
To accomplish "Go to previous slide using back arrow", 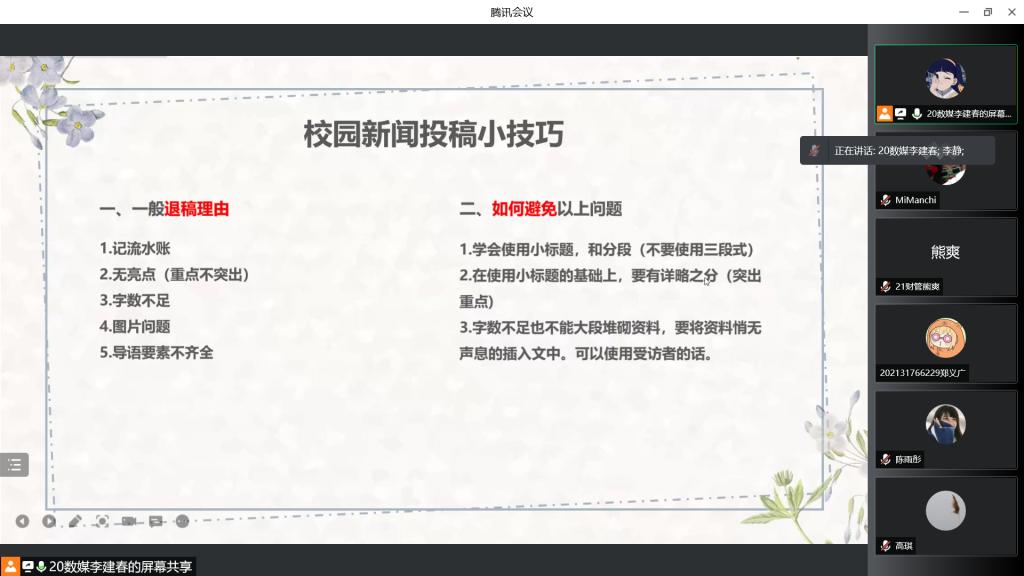I will pyautogui.click(x=22, y=521).
